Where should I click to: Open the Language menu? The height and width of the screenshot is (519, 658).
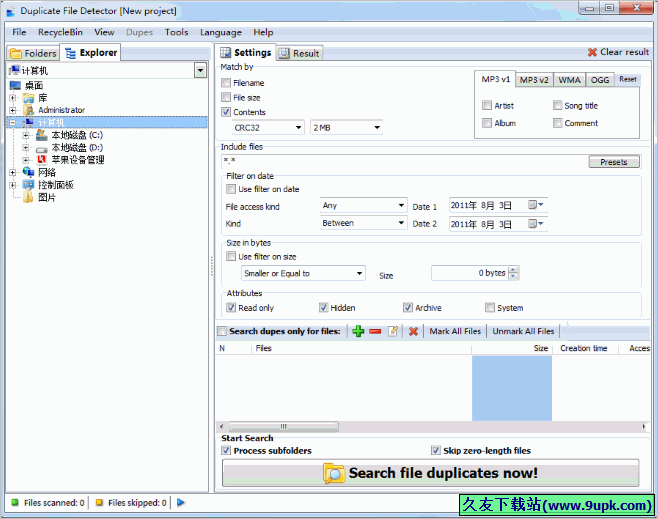click(221, 32)
